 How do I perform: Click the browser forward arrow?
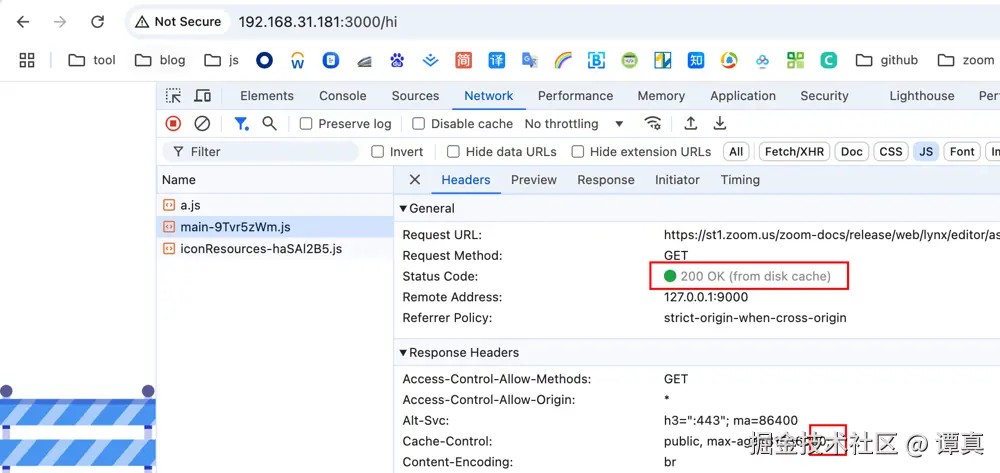(x=60, y=22)
